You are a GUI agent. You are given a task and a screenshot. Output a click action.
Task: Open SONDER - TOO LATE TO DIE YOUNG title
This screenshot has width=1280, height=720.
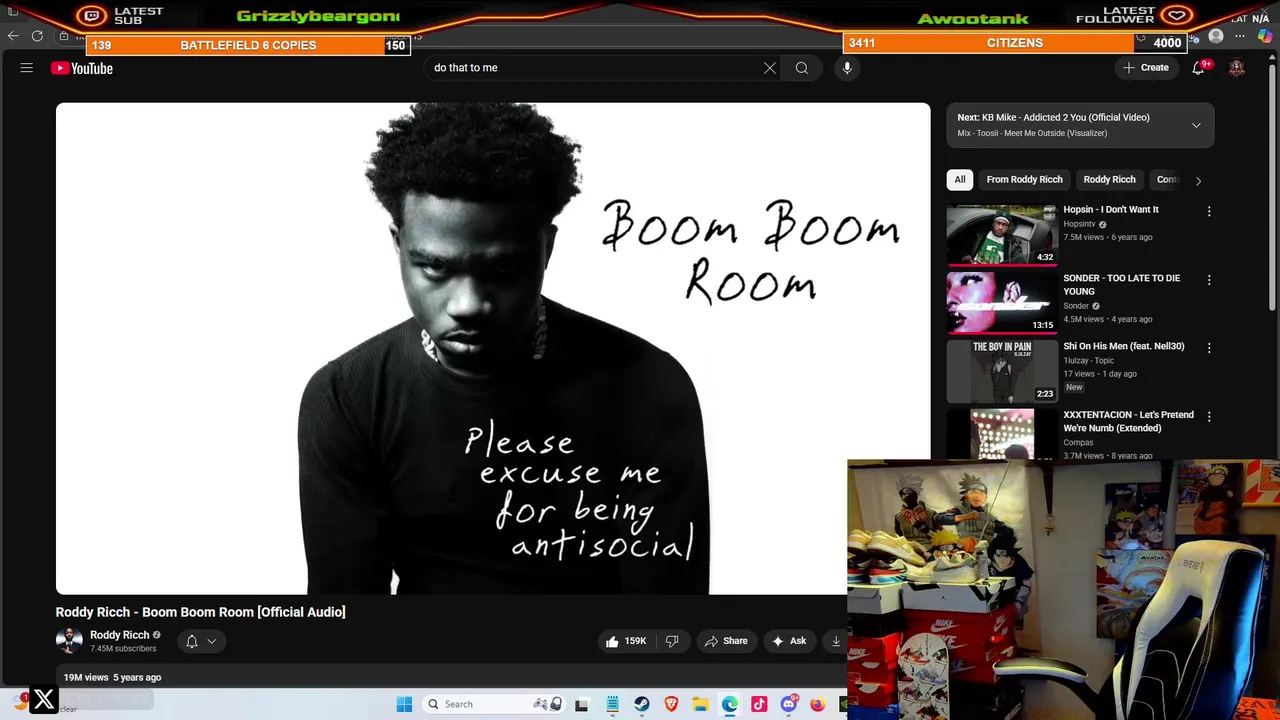point(1121,285)
